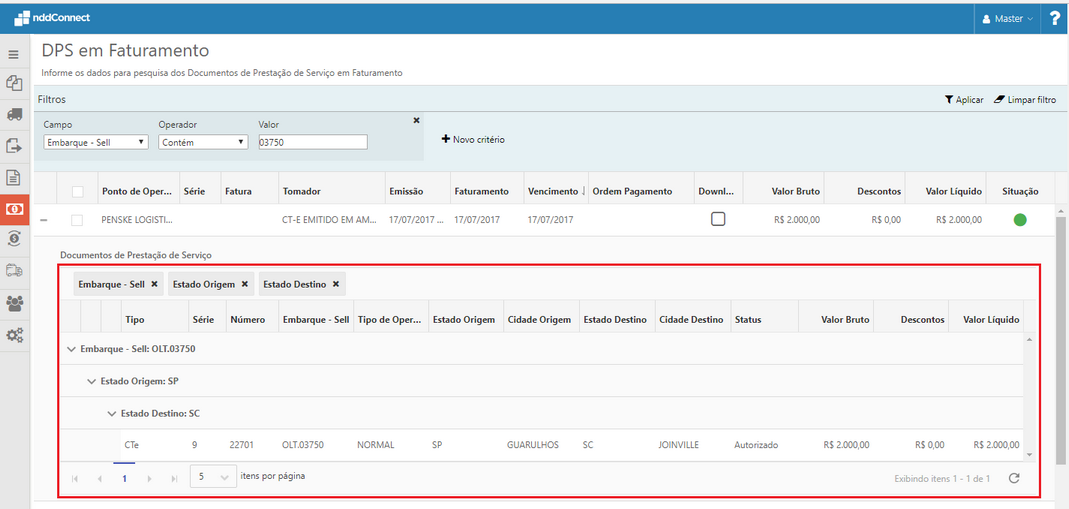Click the money bill sidebar icon

pyautogui.click(x=14, y=208)
